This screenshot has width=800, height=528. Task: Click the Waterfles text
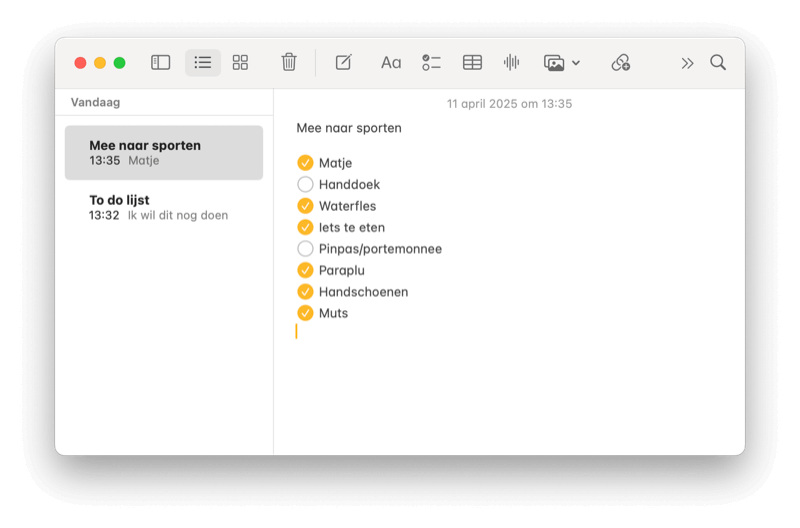tap(347, 206)
